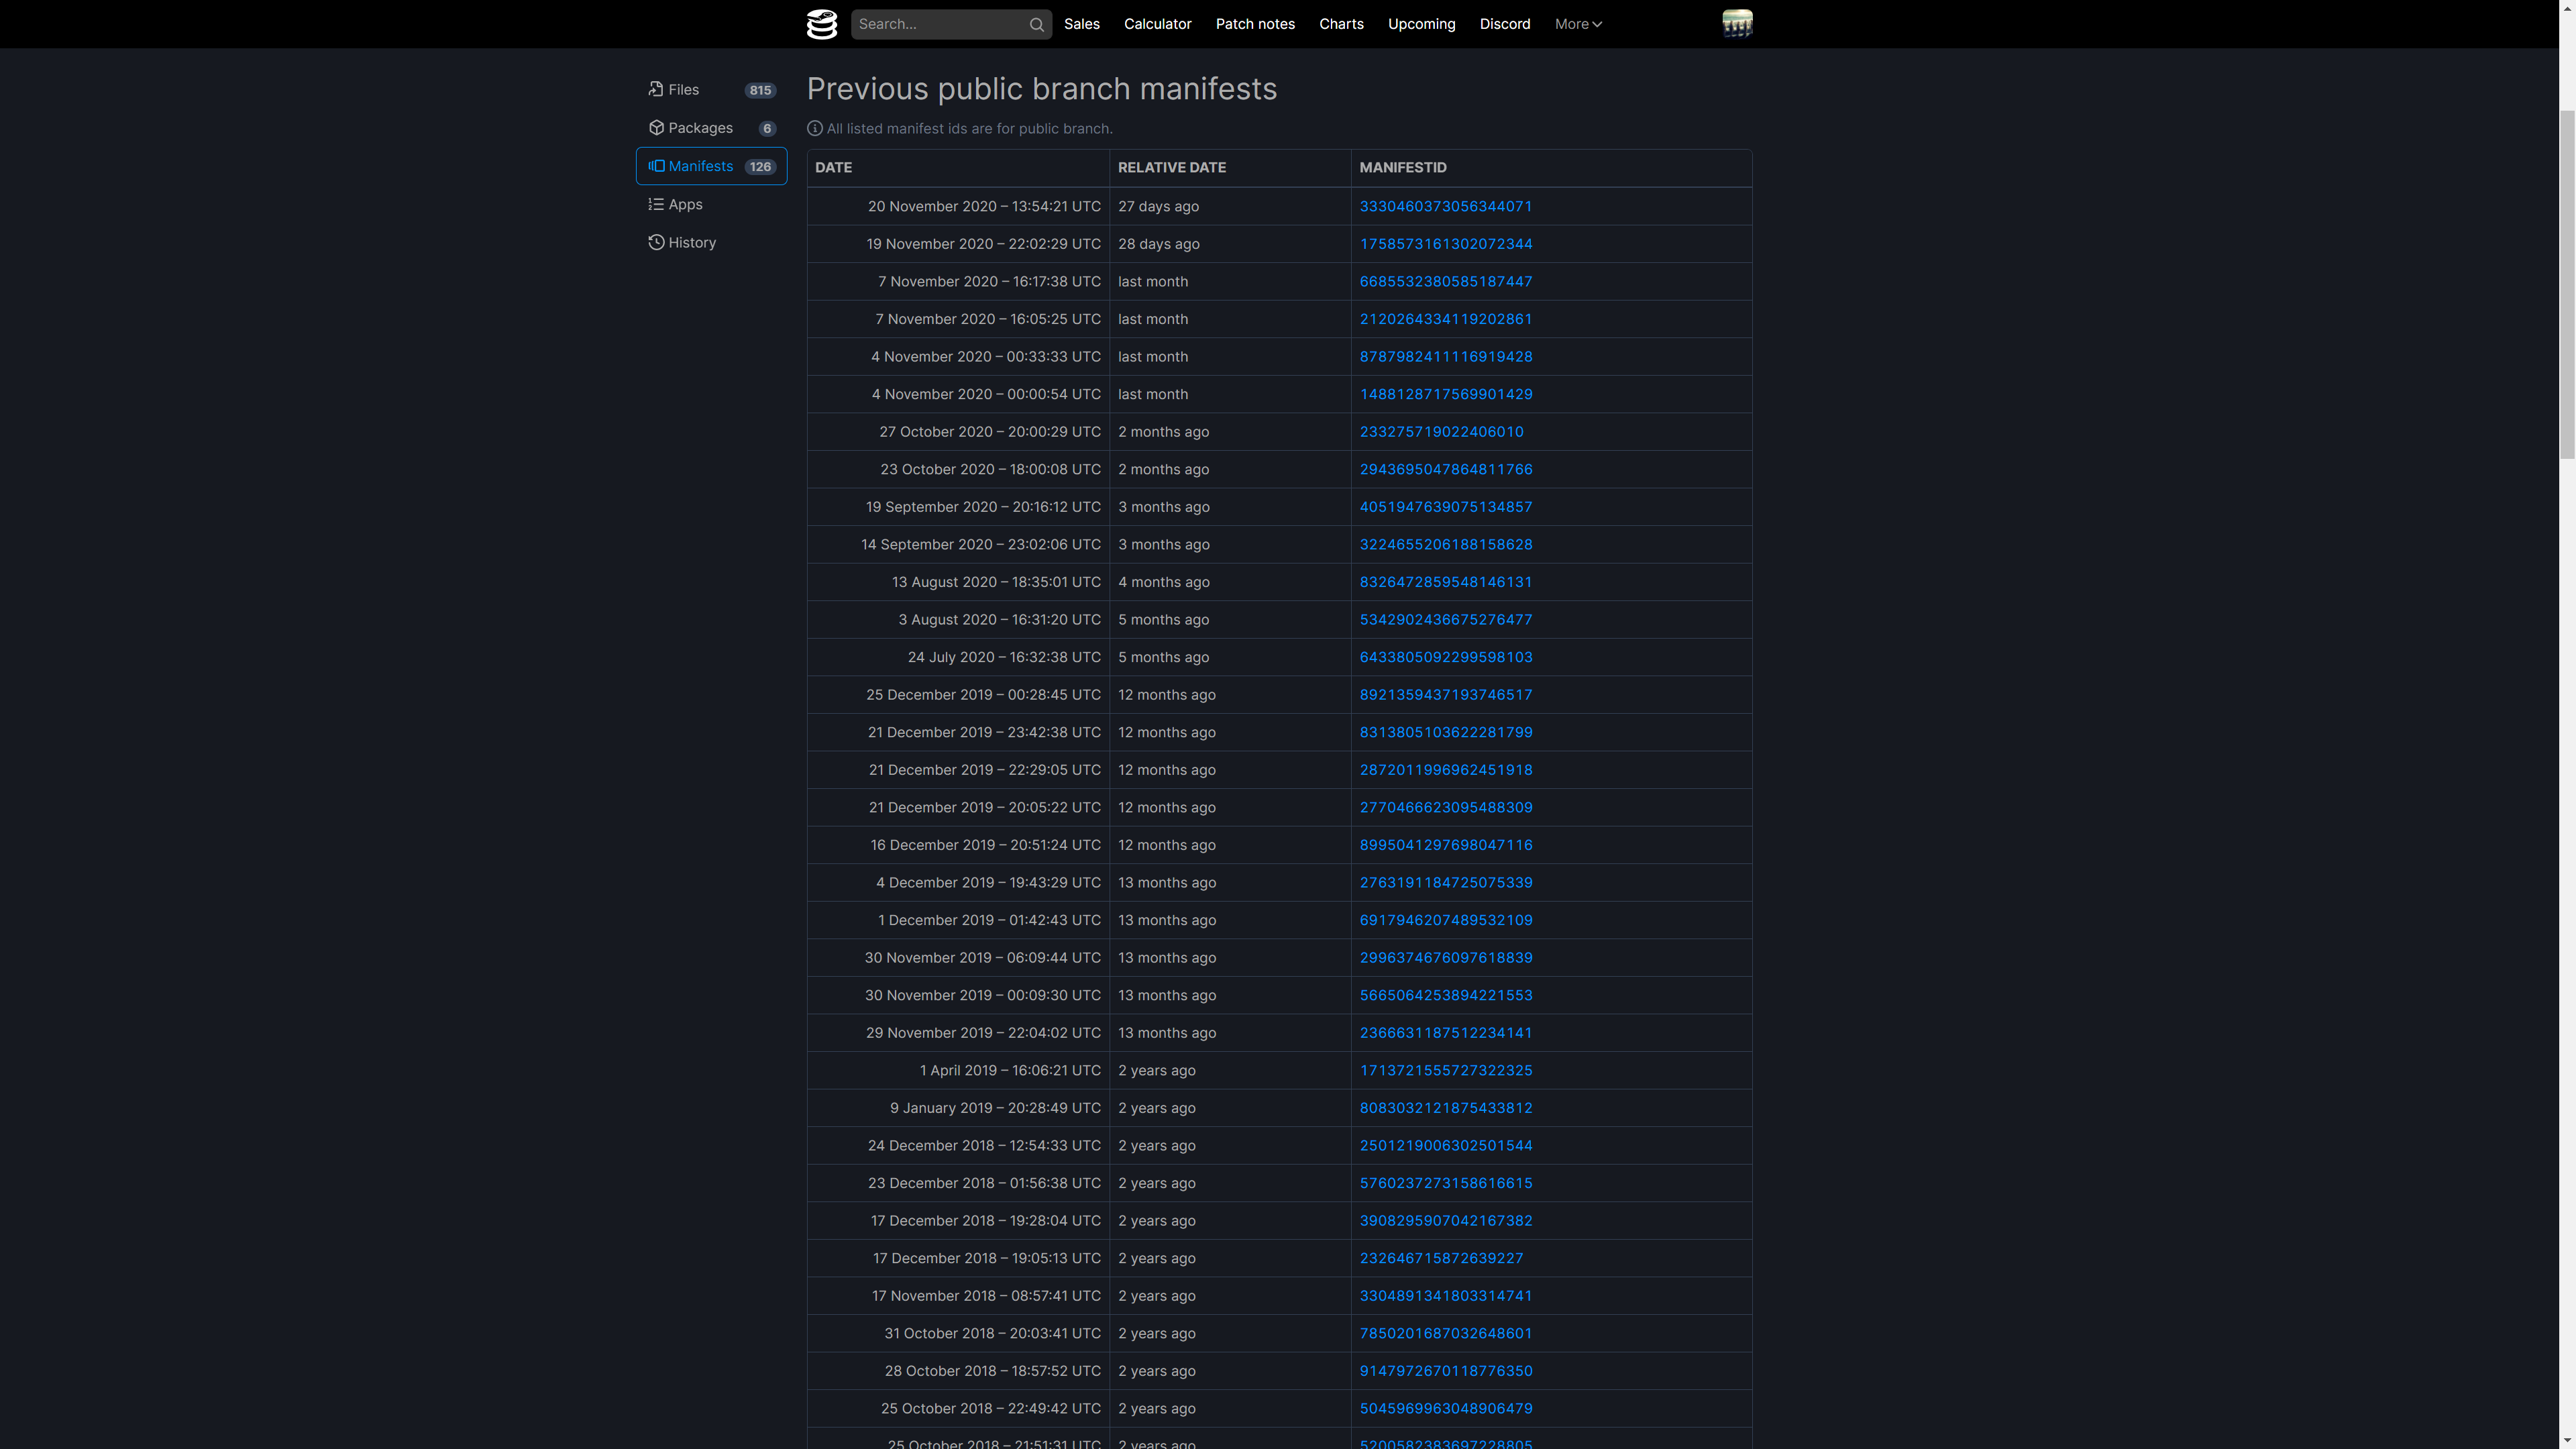Open the Sales menu item
The width and height of the screenshot is (2576, 1449).
(1081, 24)
